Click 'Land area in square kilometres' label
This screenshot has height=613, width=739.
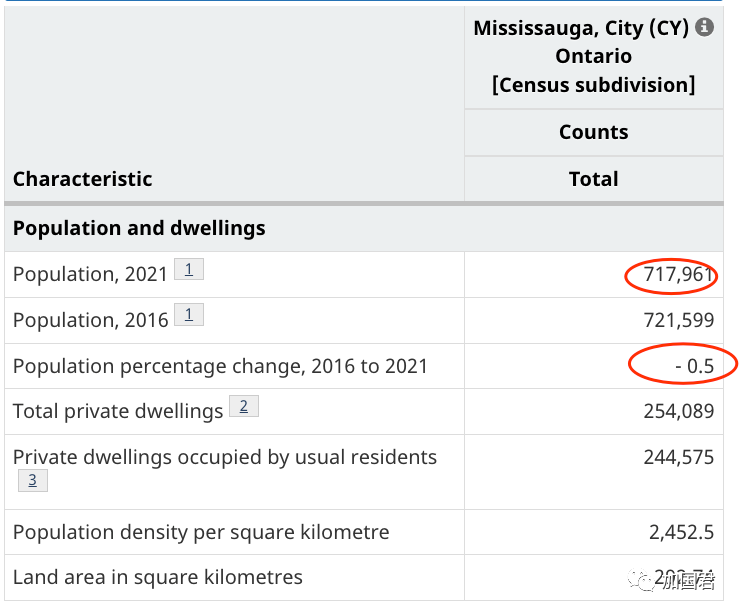click(x=158, y=577)
